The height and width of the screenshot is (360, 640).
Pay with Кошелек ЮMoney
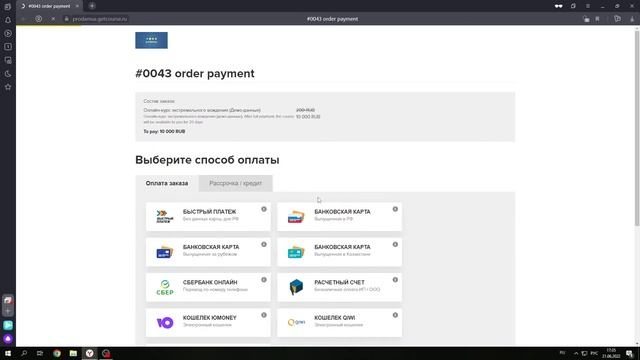[x=208, y=322]
